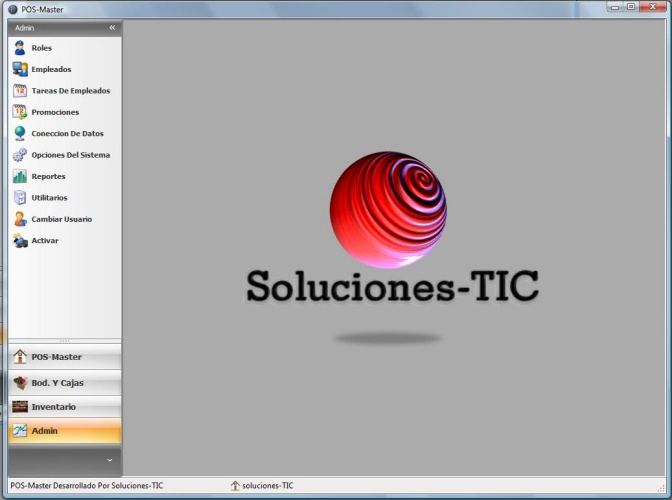Click the navigation pane splitter grip dots

[65, 341]
